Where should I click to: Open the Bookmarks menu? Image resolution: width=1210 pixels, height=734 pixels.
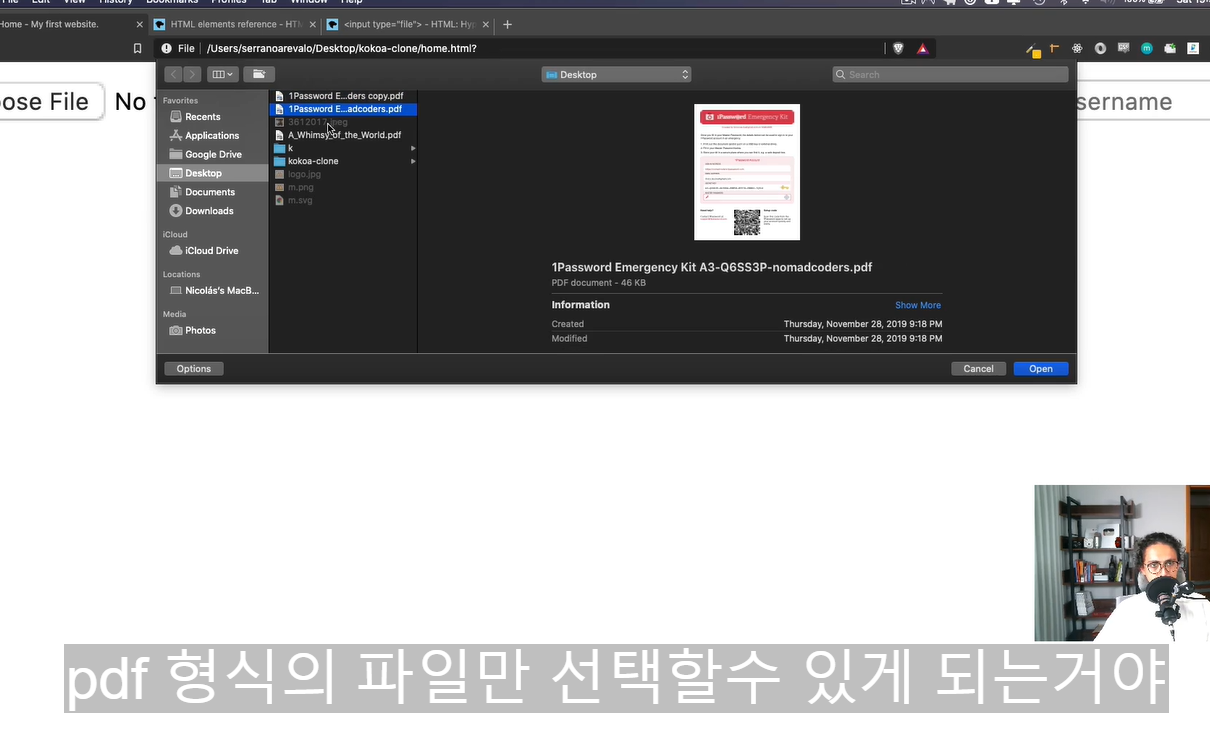(x=172, y=3)
